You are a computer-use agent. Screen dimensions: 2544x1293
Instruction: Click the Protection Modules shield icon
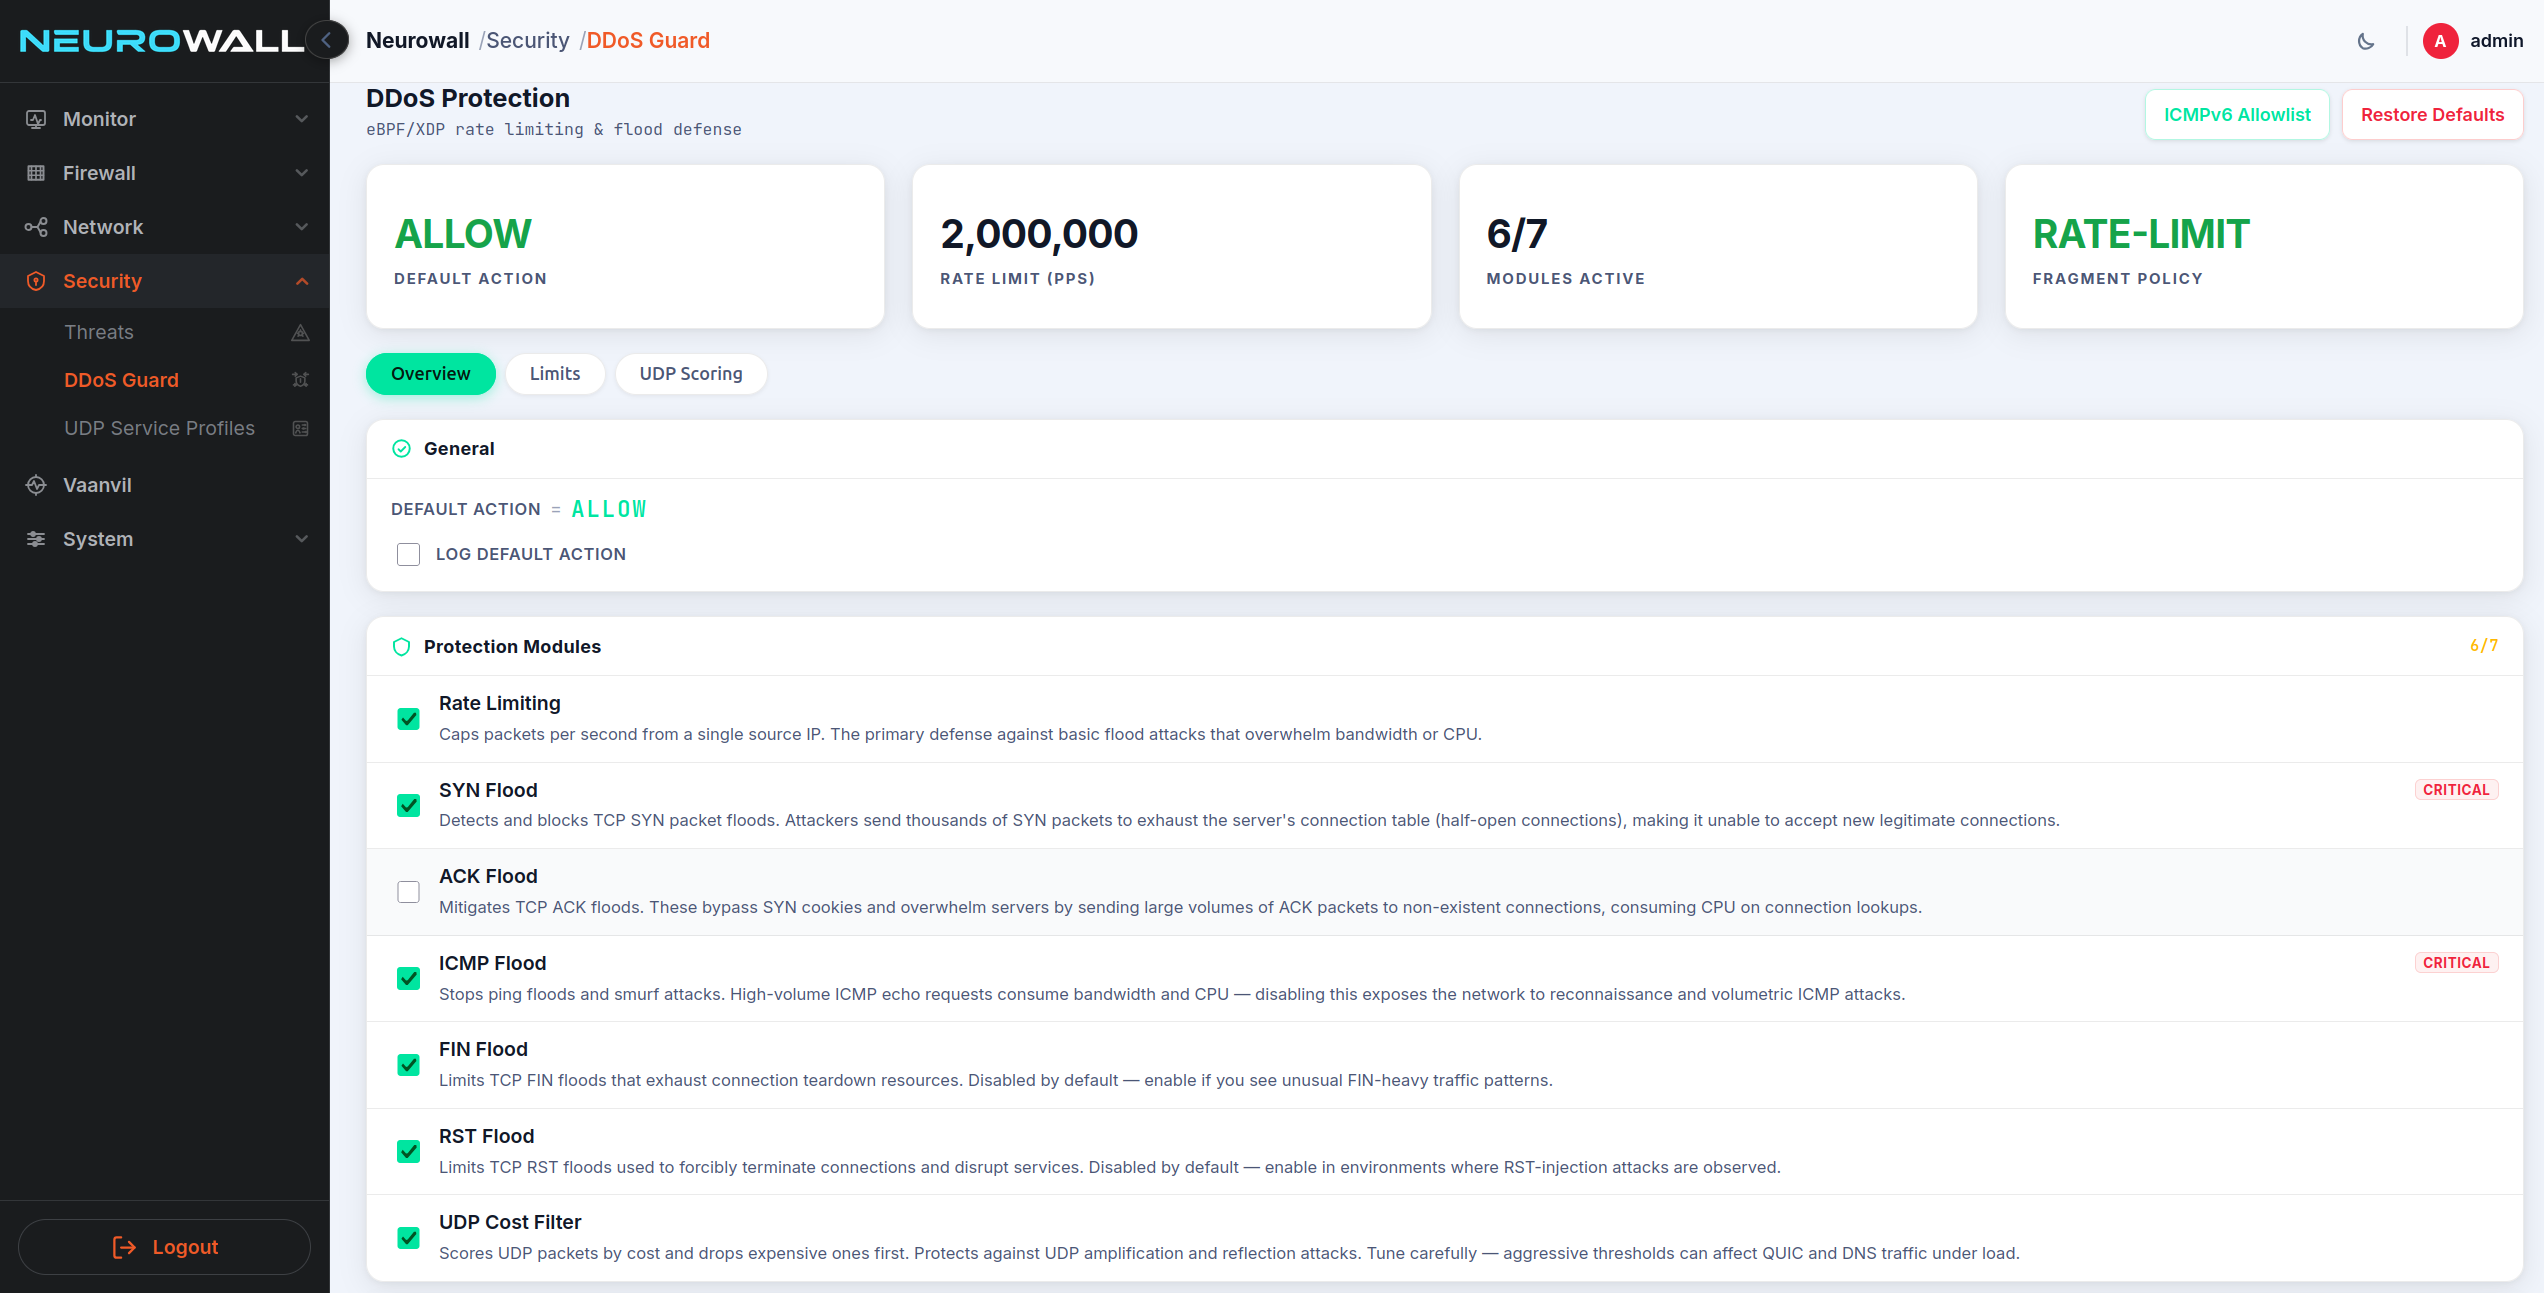pyautogui.click(x=401, y=647)
